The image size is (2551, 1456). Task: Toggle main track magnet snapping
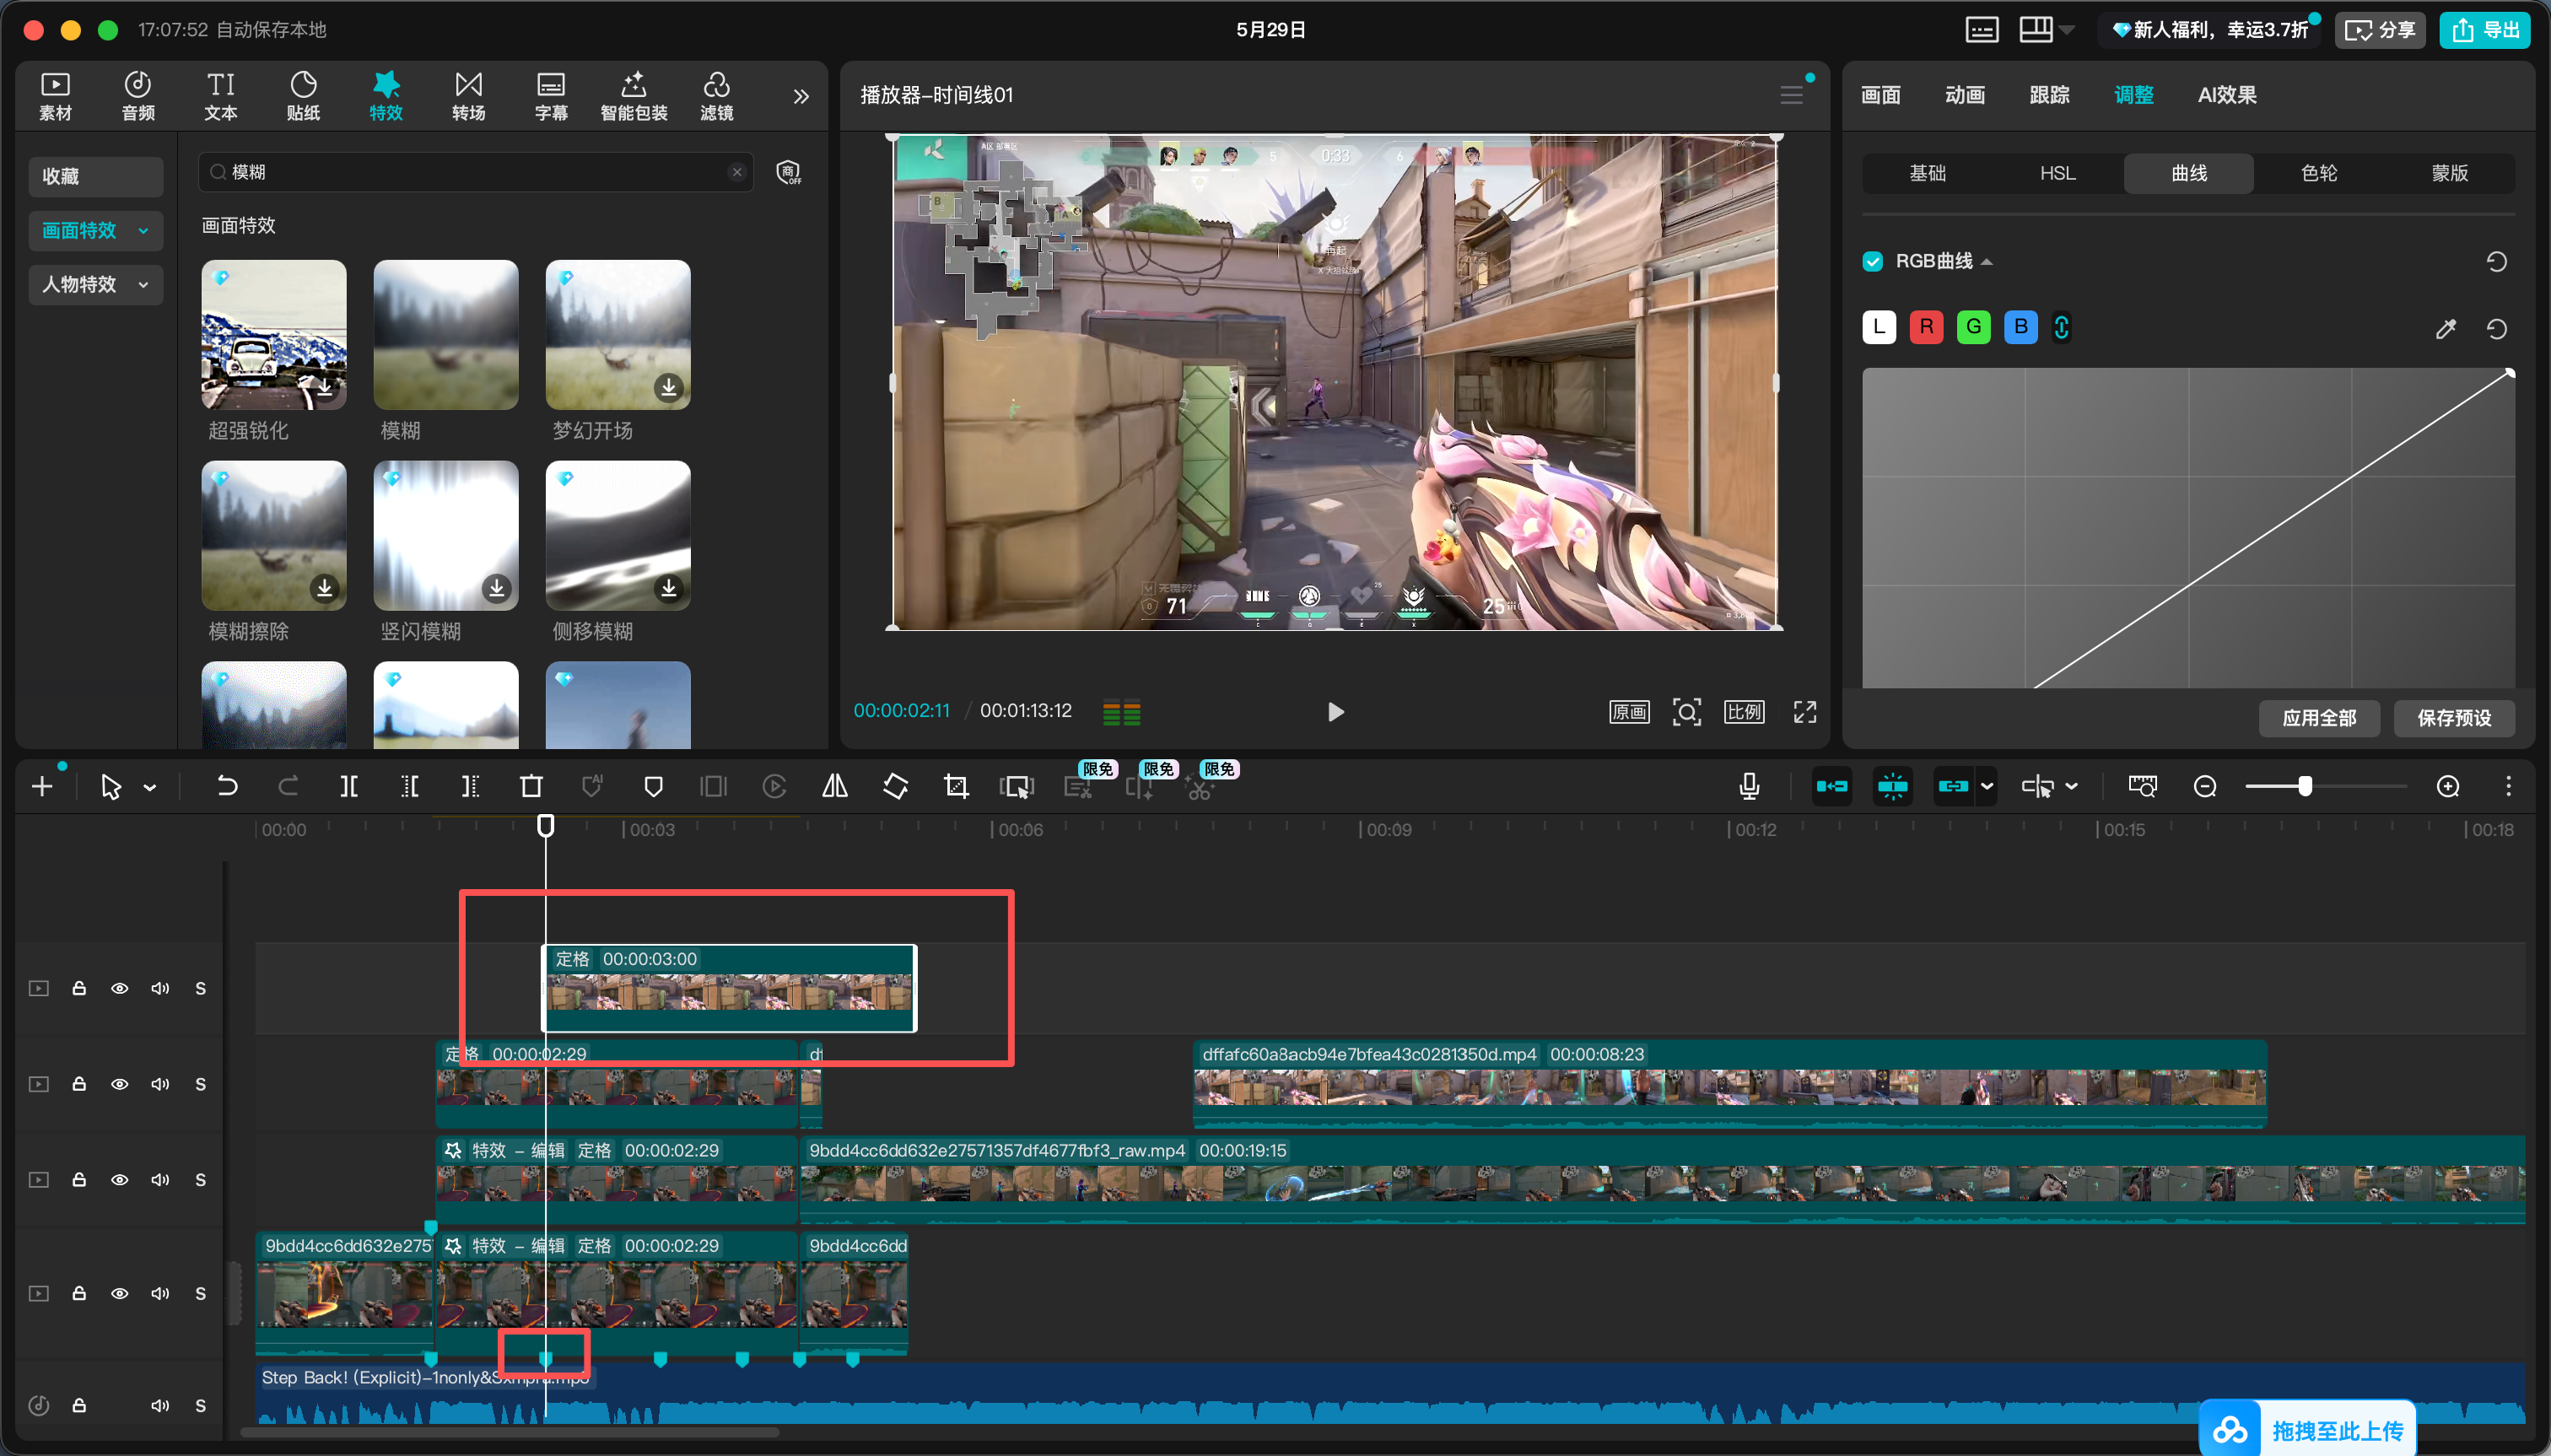[1832, 787]
